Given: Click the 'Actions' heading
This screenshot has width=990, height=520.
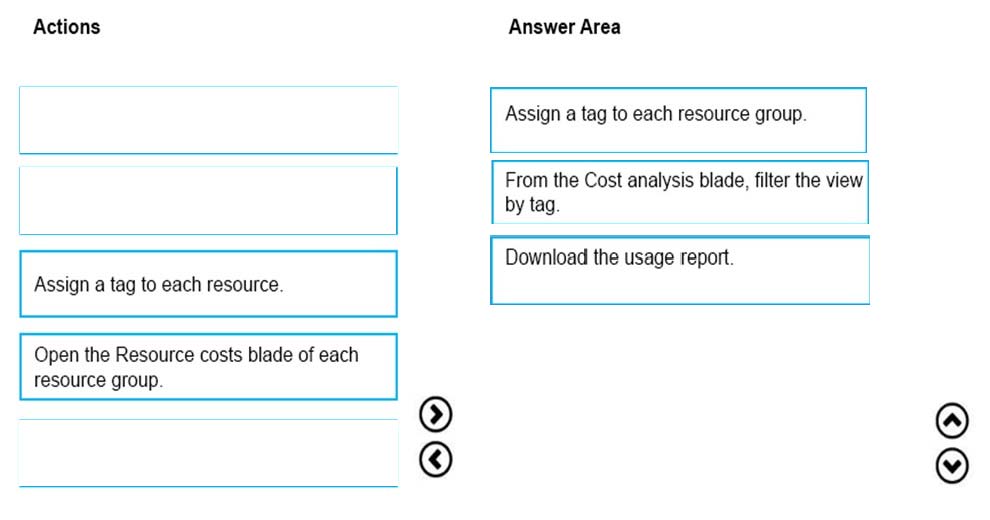Looking at the screenshot, I should 66,27.
